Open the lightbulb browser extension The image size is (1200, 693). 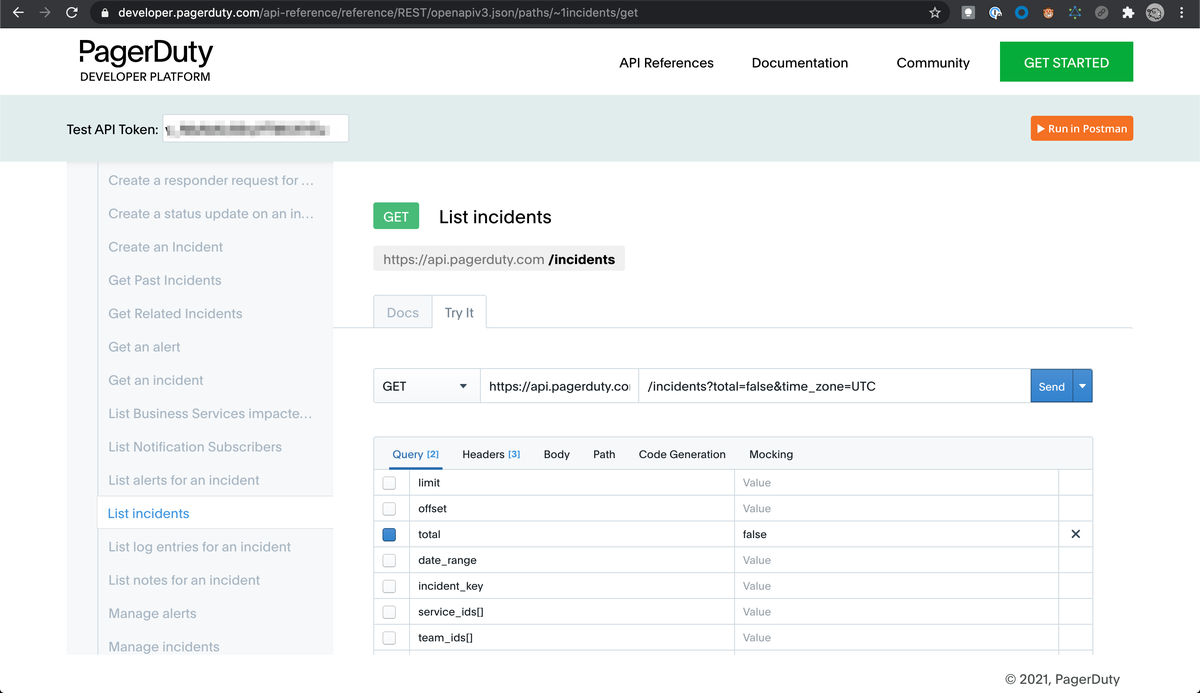(x=968, y=13)
